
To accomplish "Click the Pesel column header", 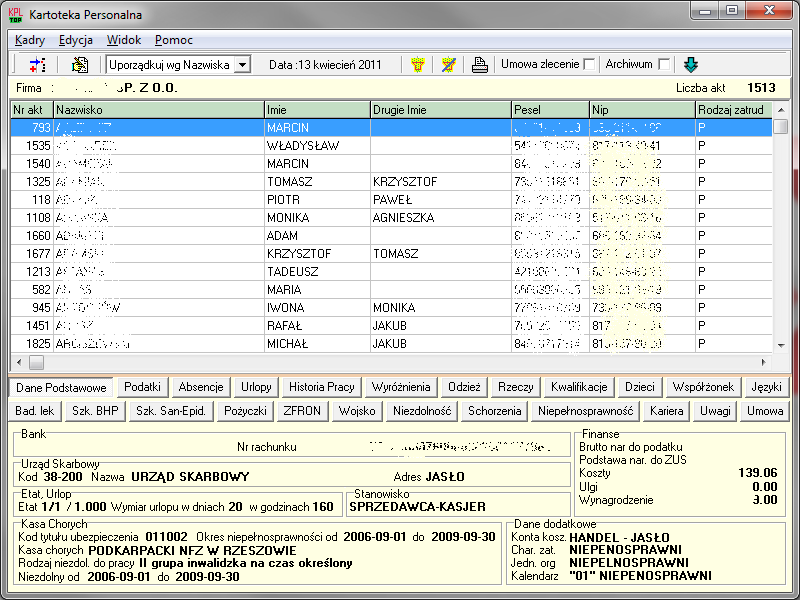I will (x=551, y=110).
